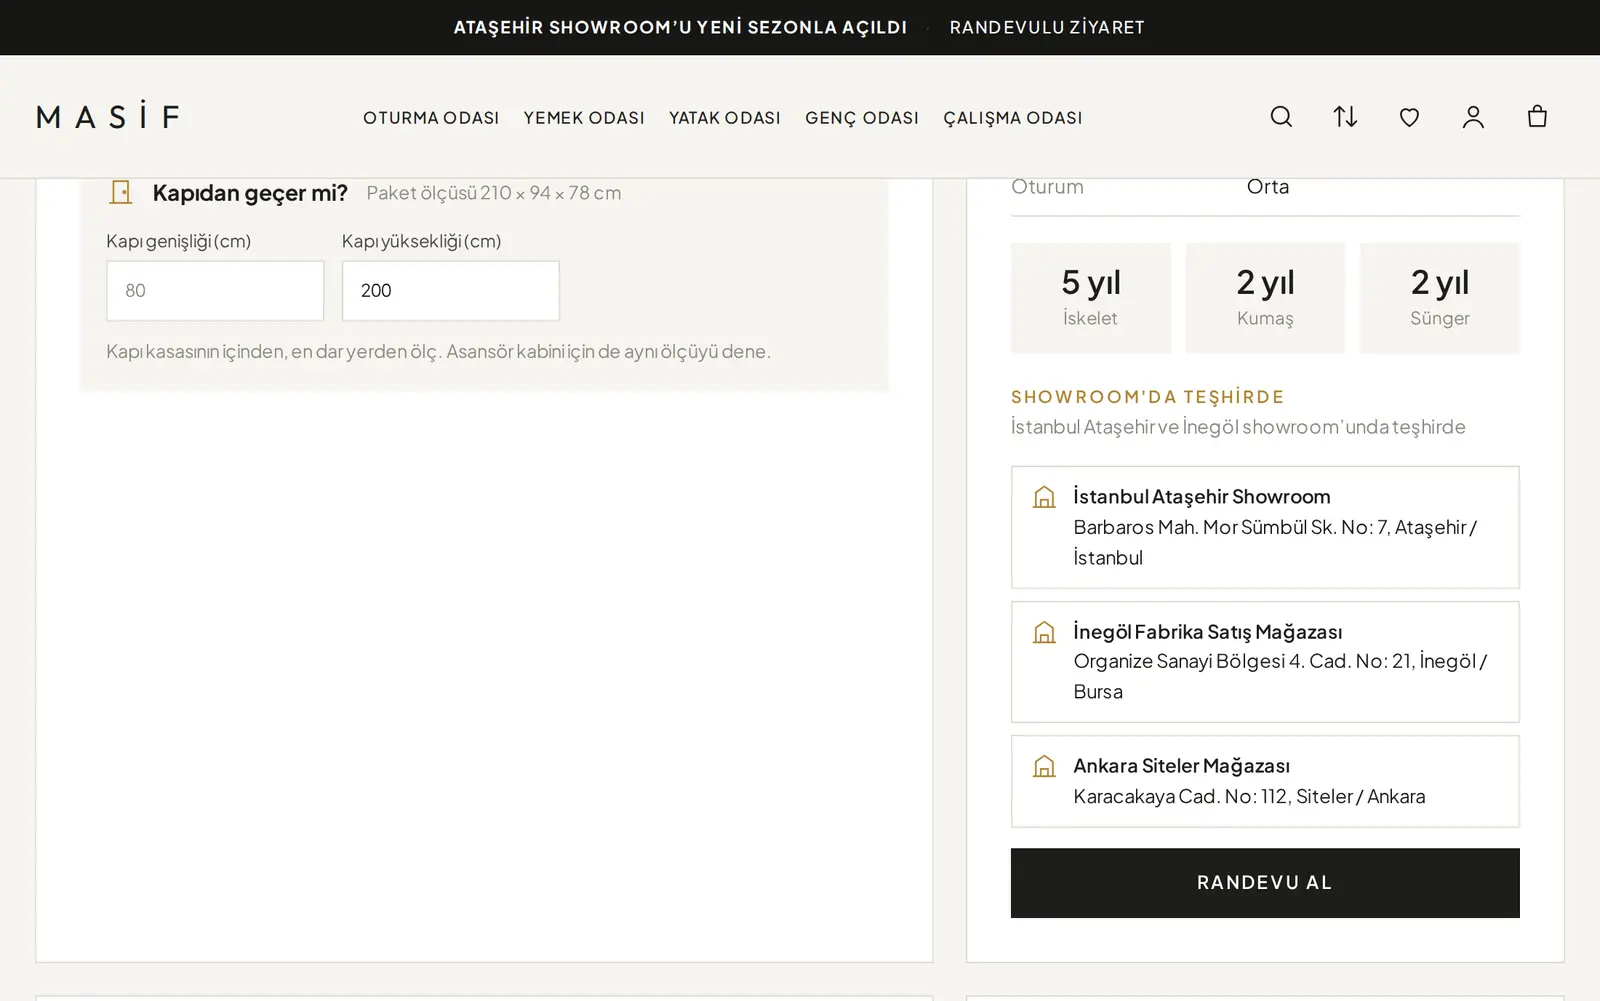
Task: Focus the Kapı genişliği input field
Action: [x=215, y=291]
